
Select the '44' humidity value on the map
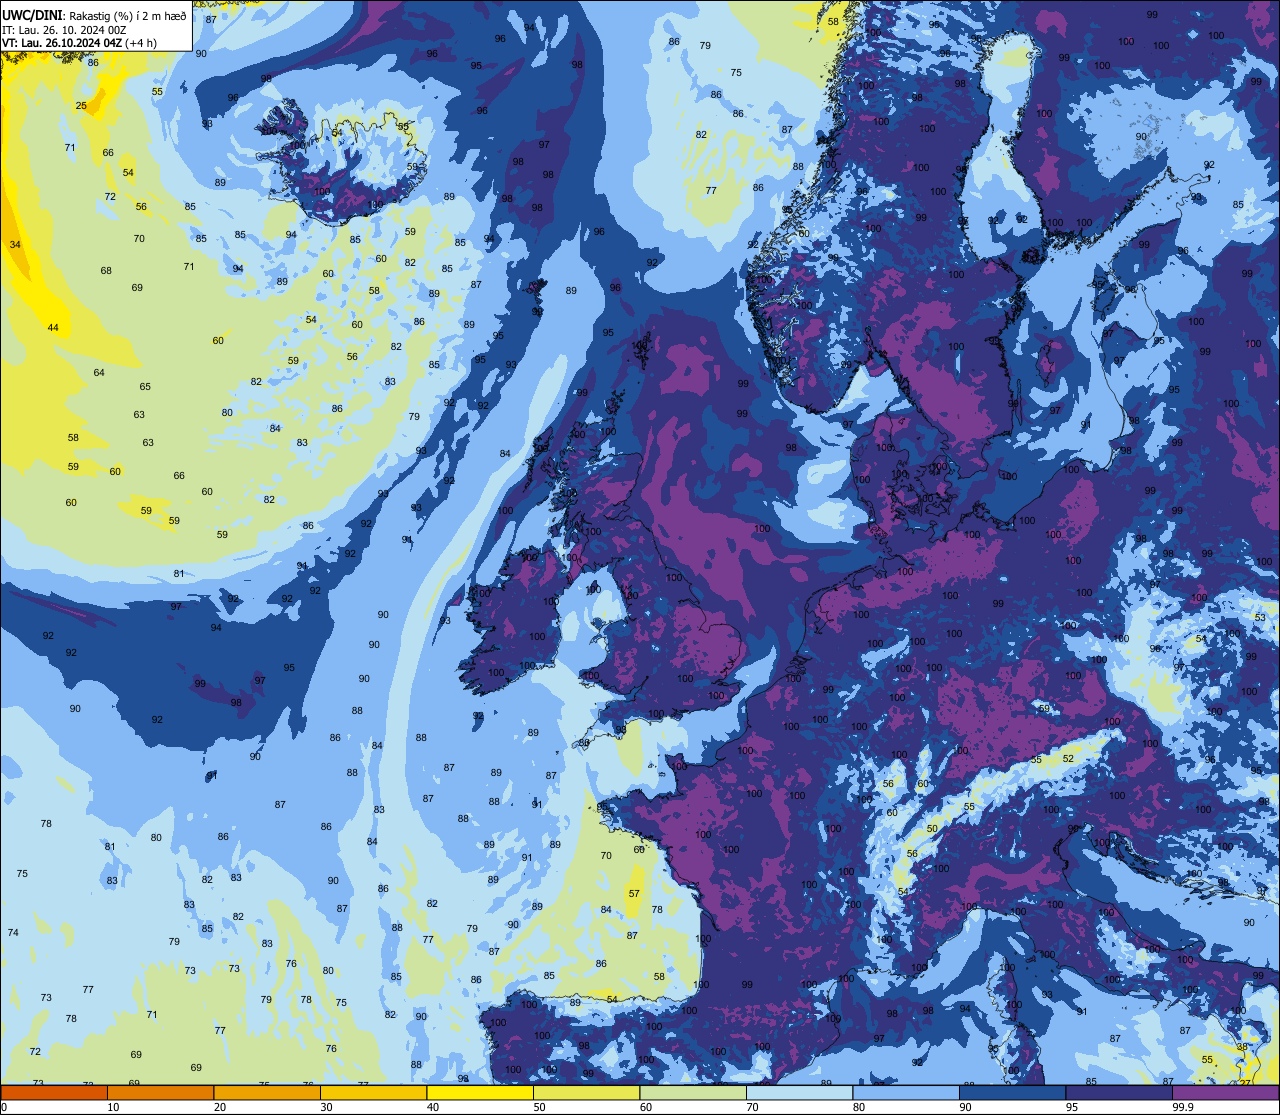(53, 328)
